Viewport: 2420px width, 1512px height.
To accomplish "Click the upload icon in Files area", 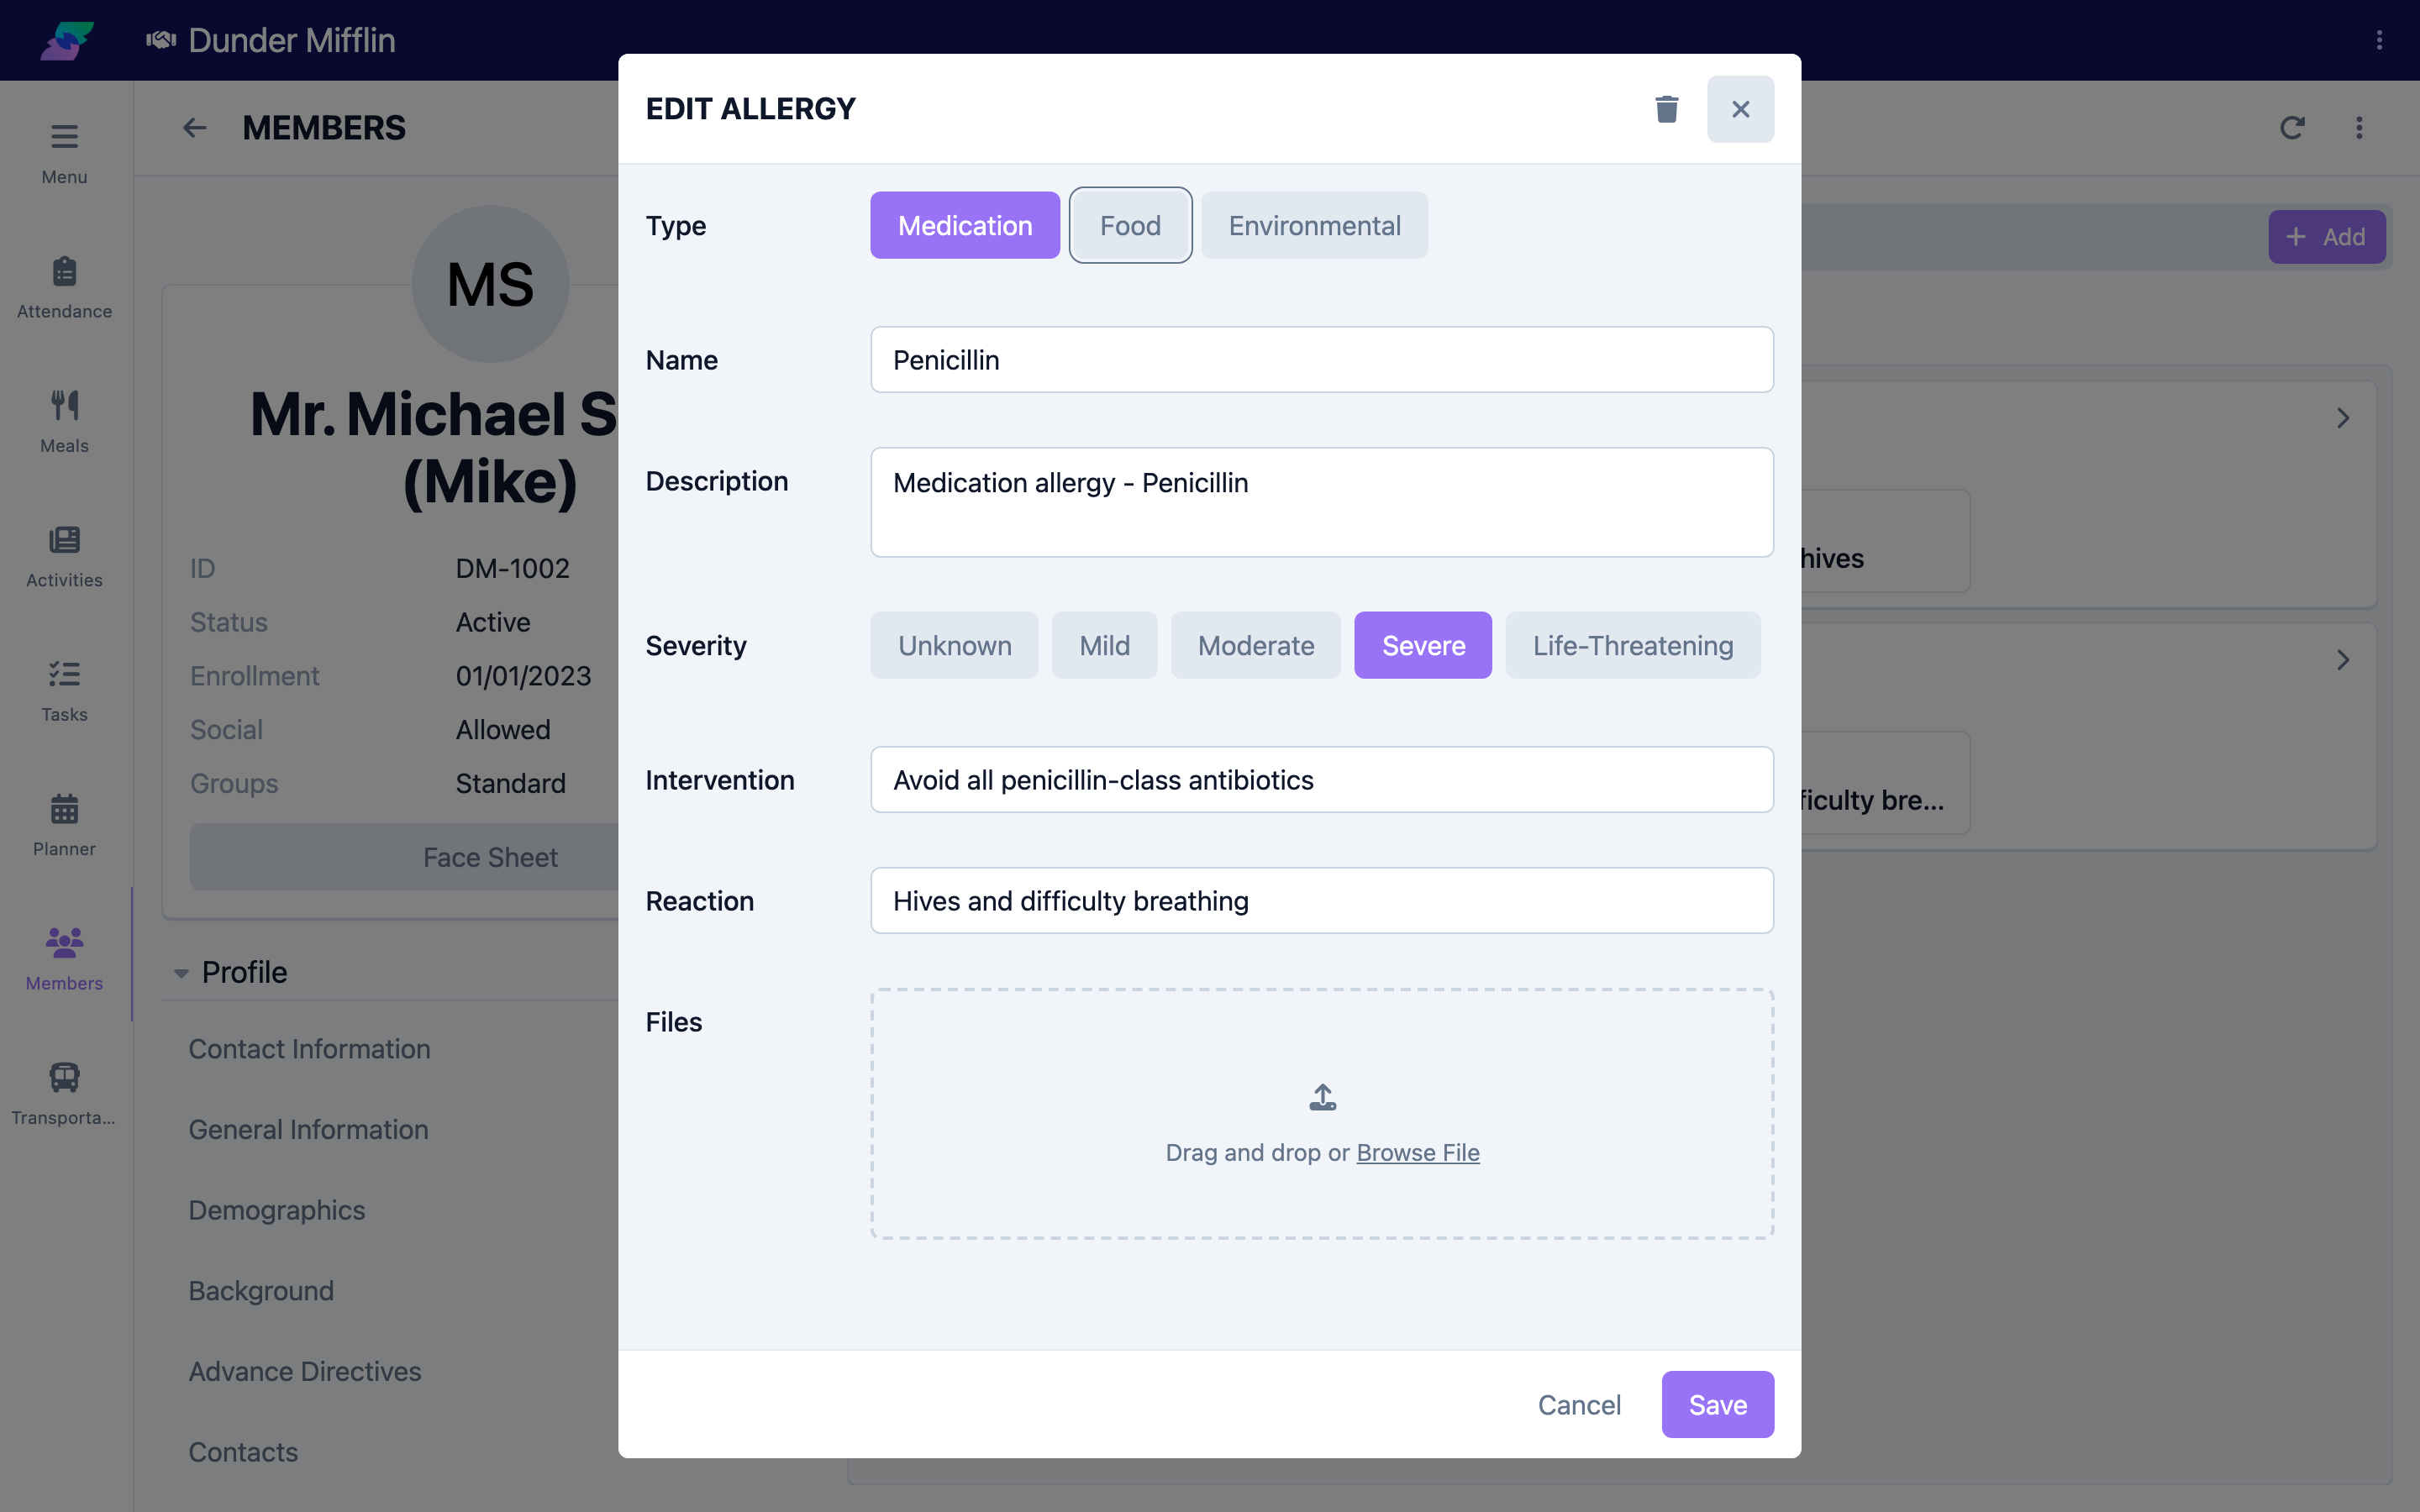I will tap(1322, 1097).
